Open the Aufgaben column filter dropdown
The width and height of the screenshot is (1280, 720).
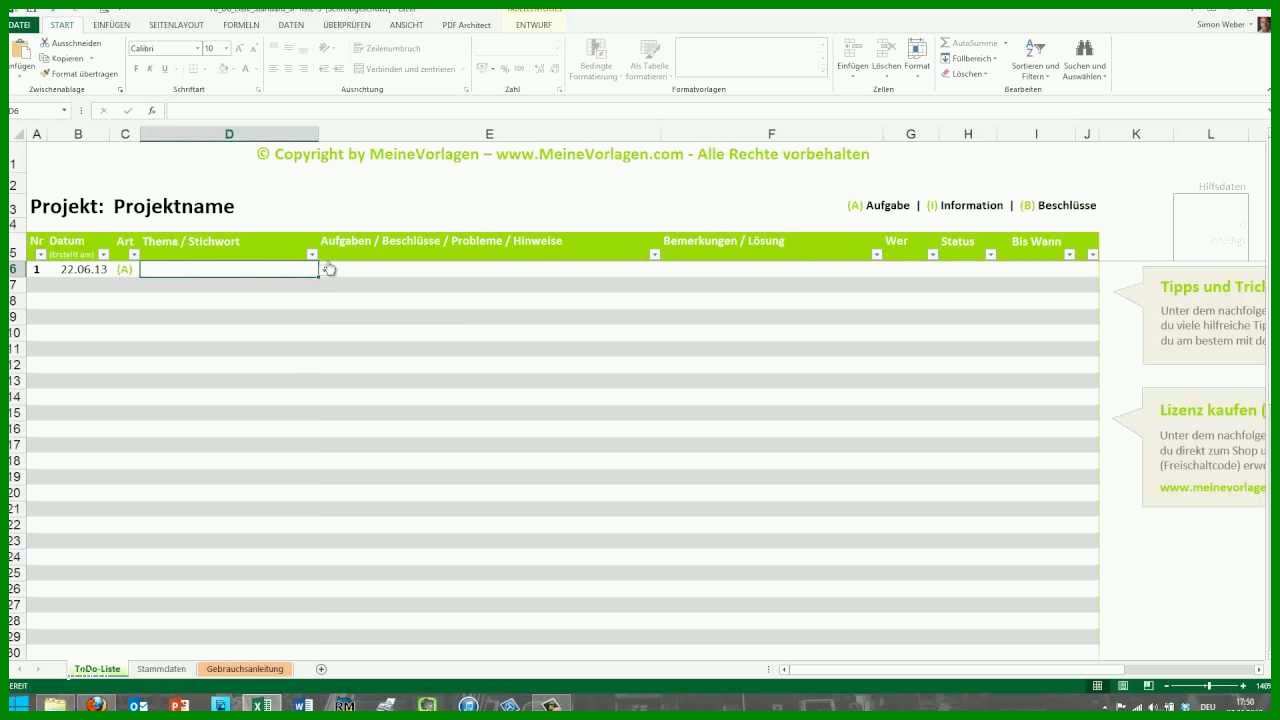(655, 255)
